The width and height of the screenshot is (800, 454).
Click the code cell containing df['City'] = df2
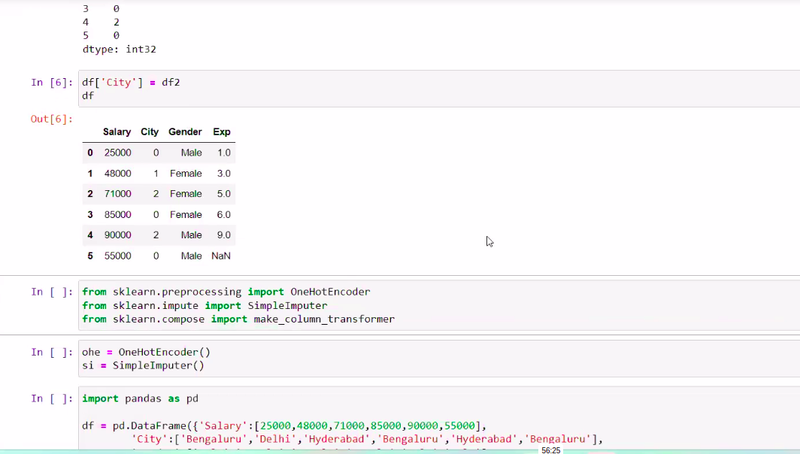[400, 88]
